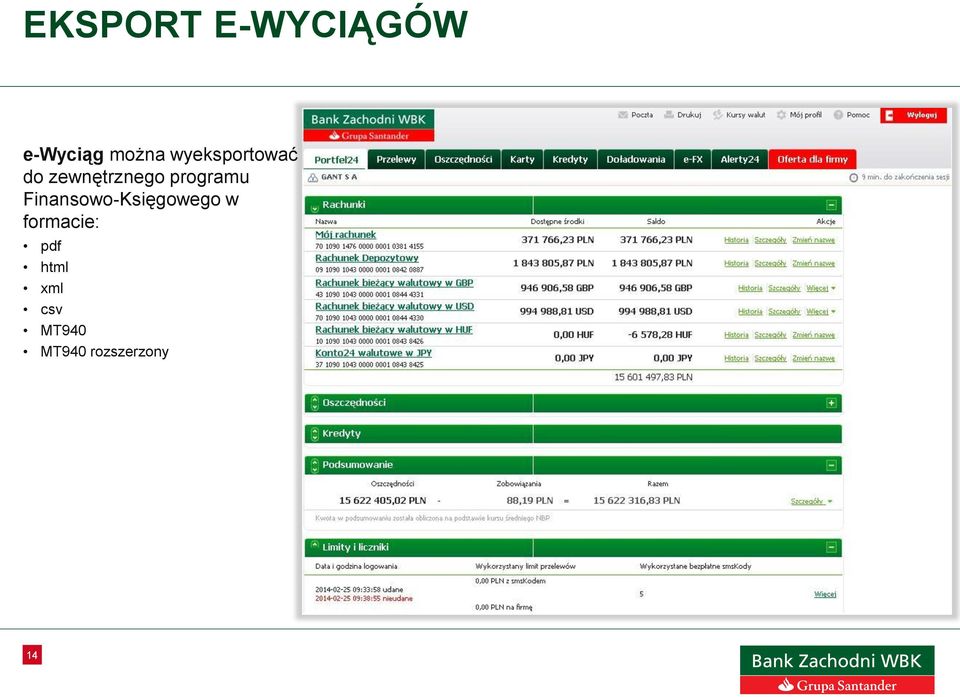Open Szczegóły for the Konto24 JPY account
Image resolution: width=960 pixels, height=697 pixels.
coord(770,358)
